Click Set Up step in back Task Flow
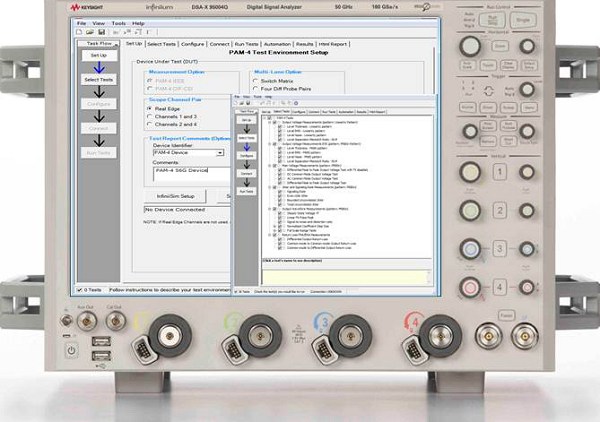The height and width of the screenshot is (422, 600). [x=99, y=55]
